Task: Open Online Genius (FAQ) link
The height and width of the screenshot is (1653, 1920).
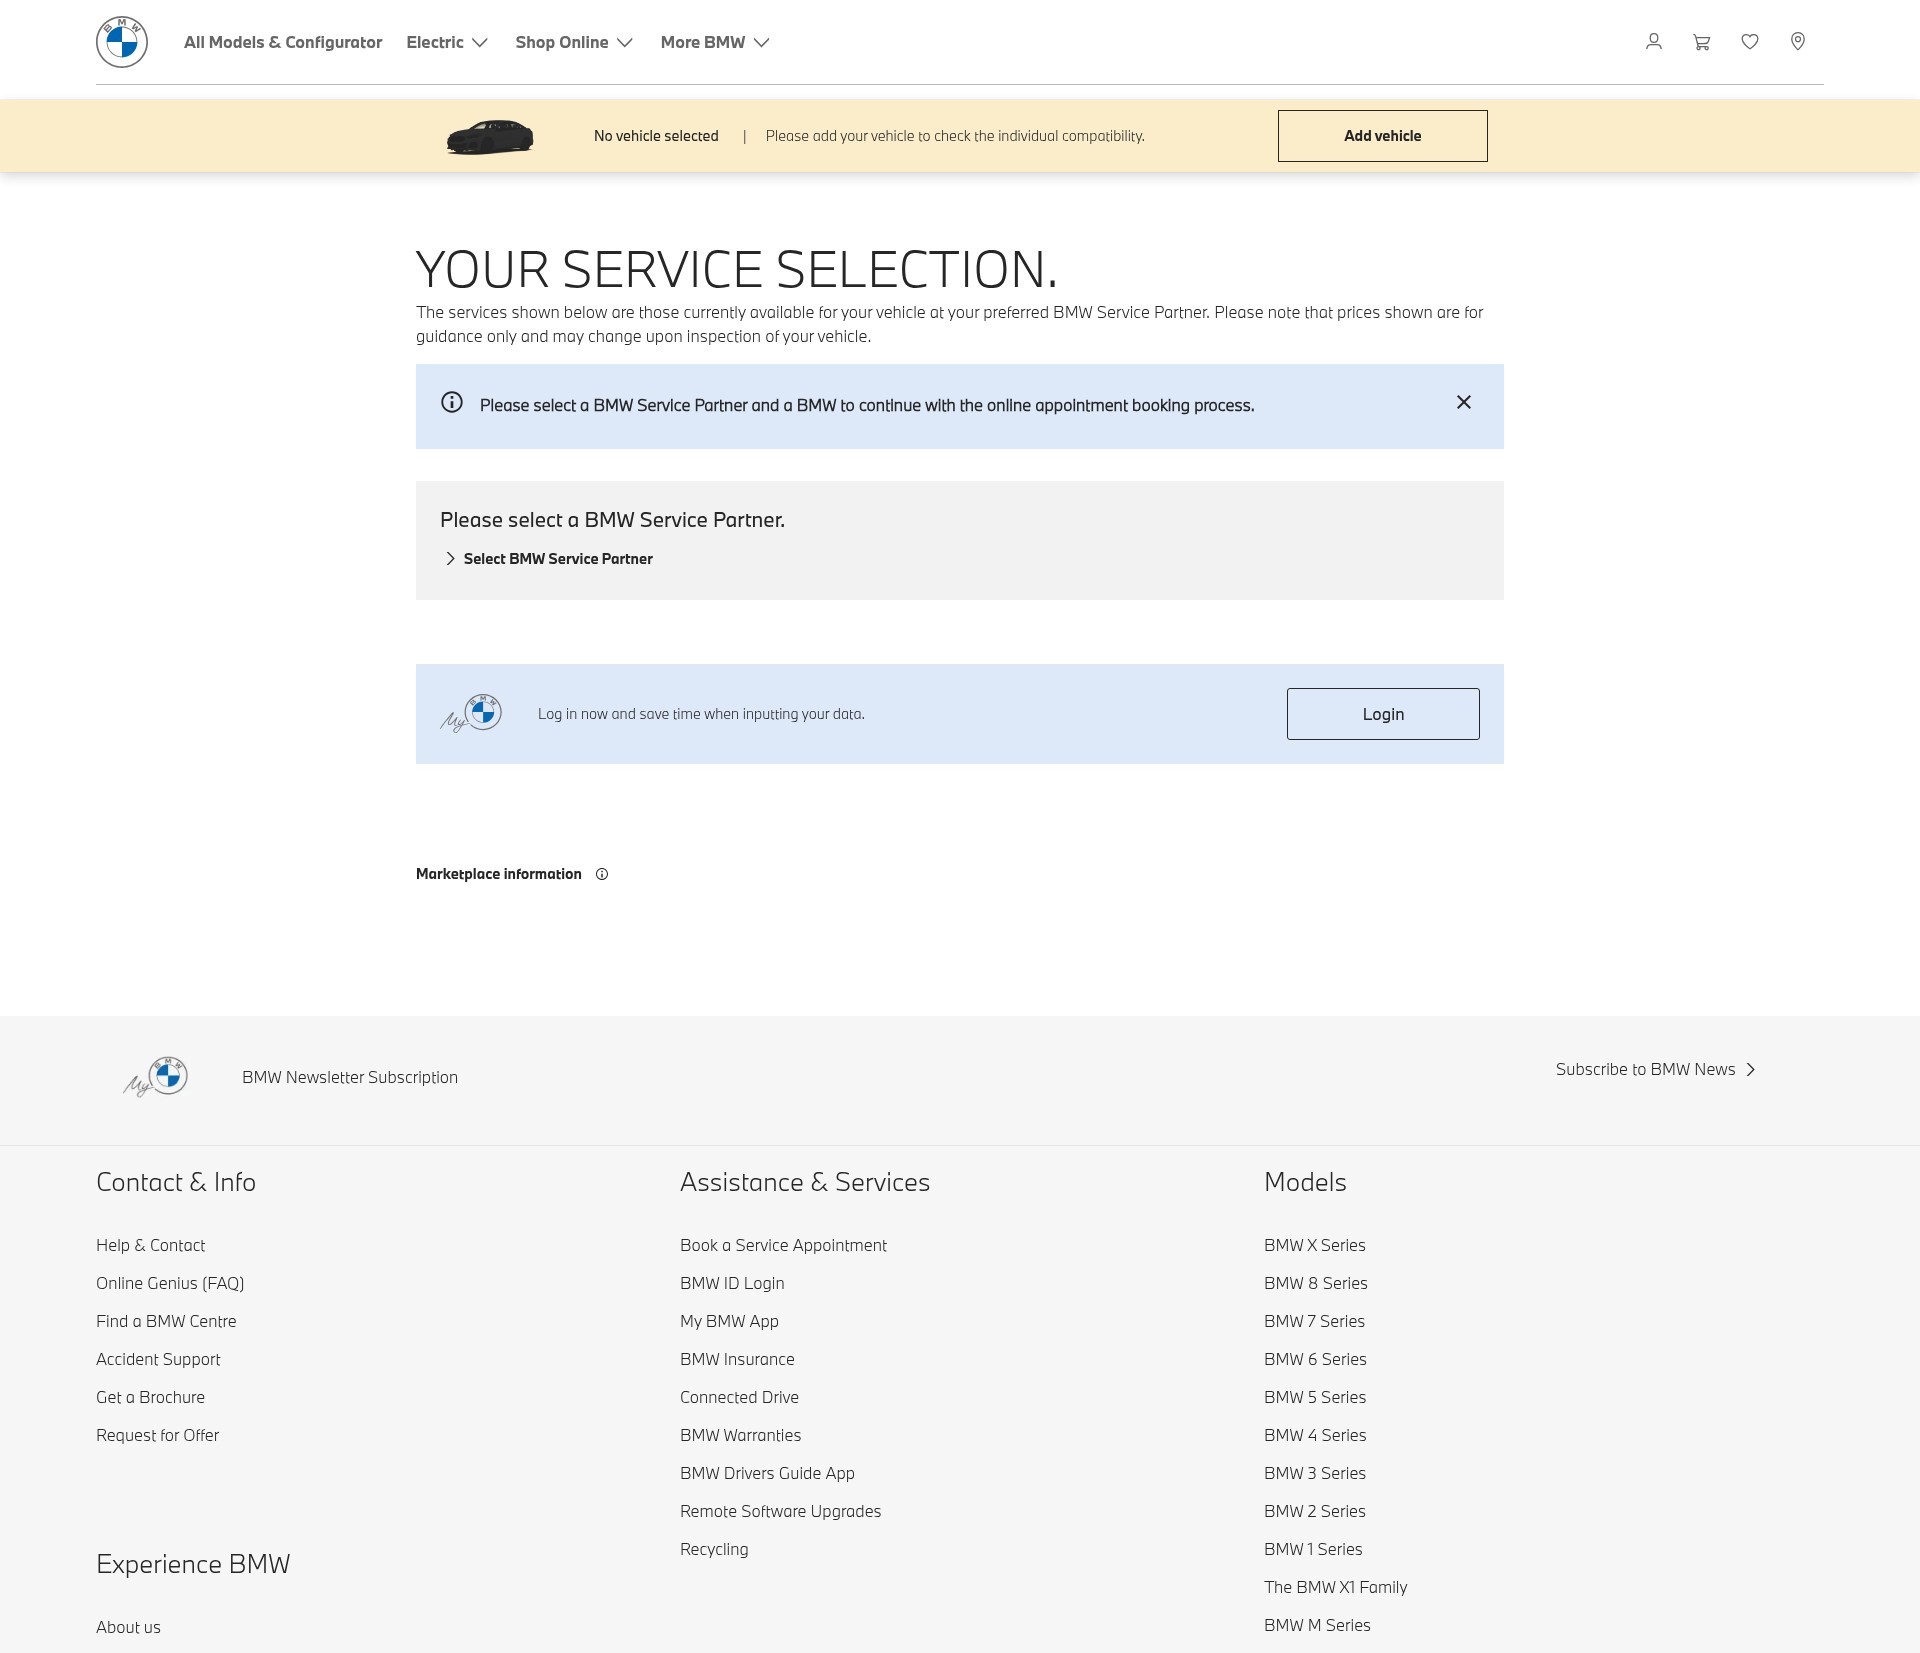Action: [x=170, y=1284]
